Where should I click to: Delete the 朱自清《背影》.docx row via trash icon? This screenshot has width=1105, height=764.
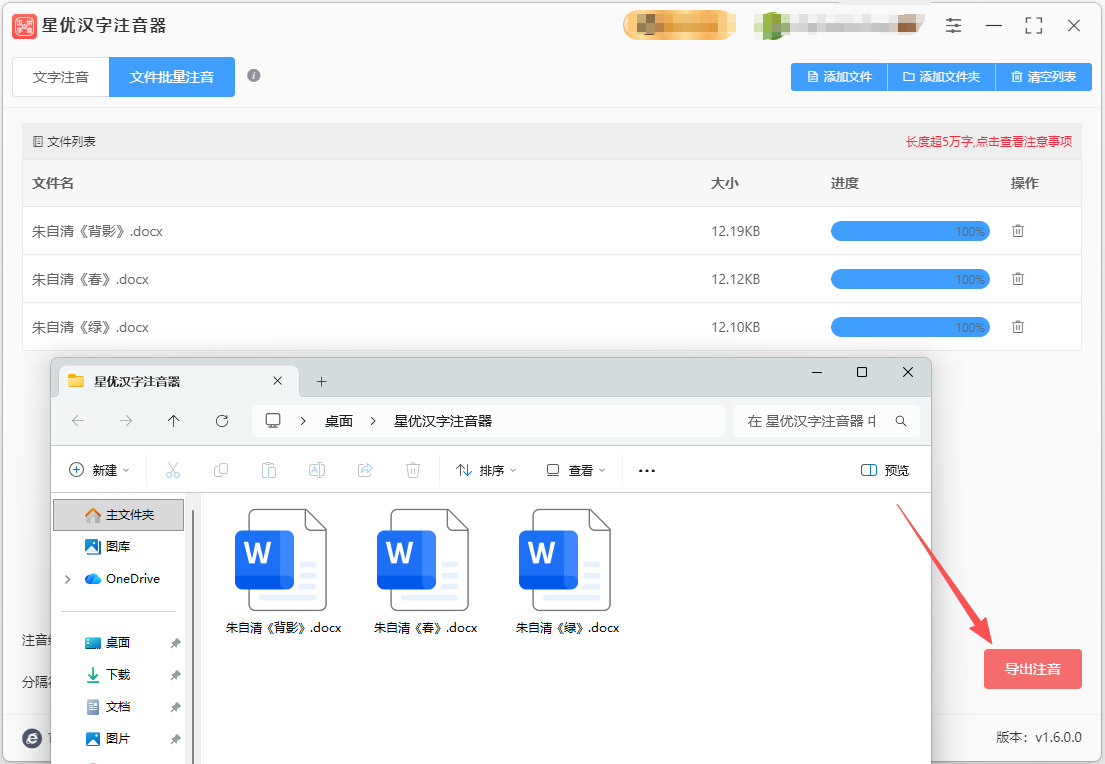[x=1018, y=230]
